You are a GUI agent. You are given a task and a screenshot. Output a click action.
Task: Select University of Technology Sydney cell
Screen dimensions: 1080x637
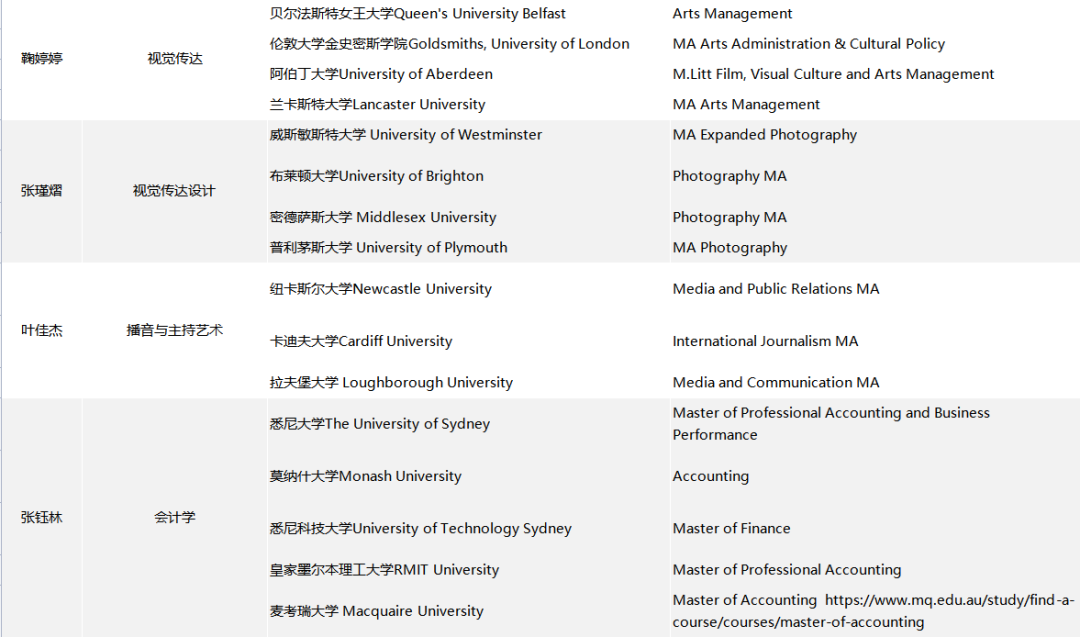[421, 529]
